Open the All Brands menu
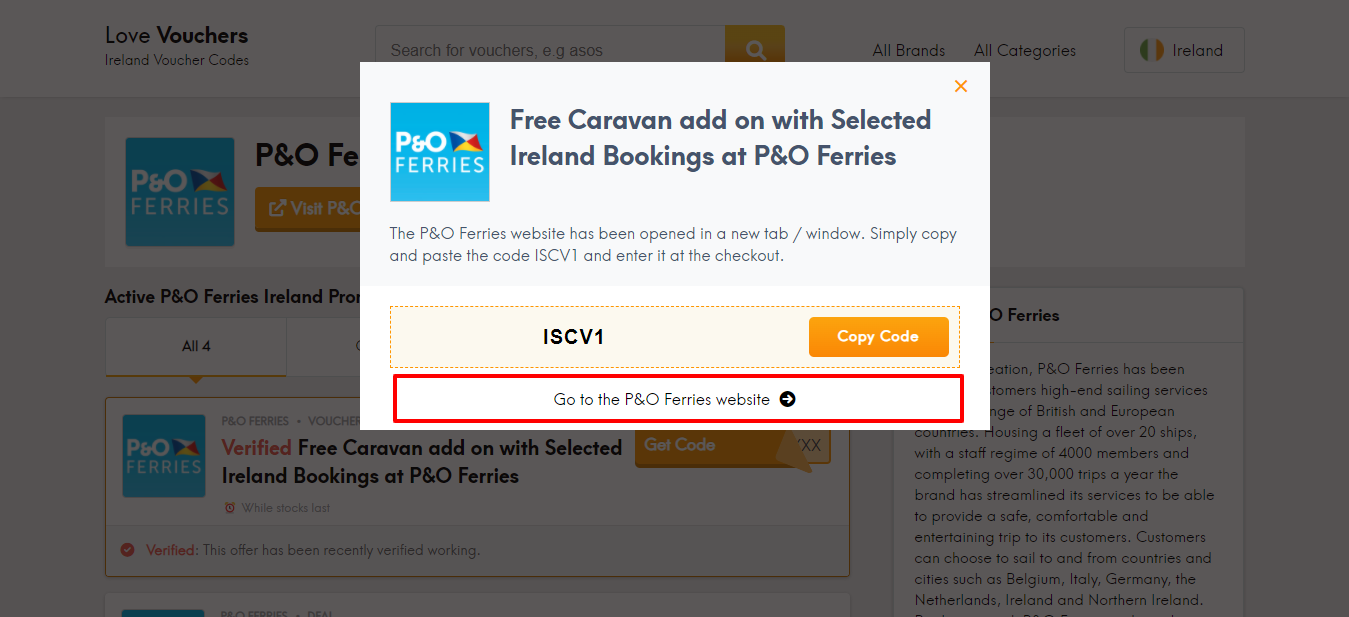The height and width of the screenshot is (617, 1349). tap(908, 50)
